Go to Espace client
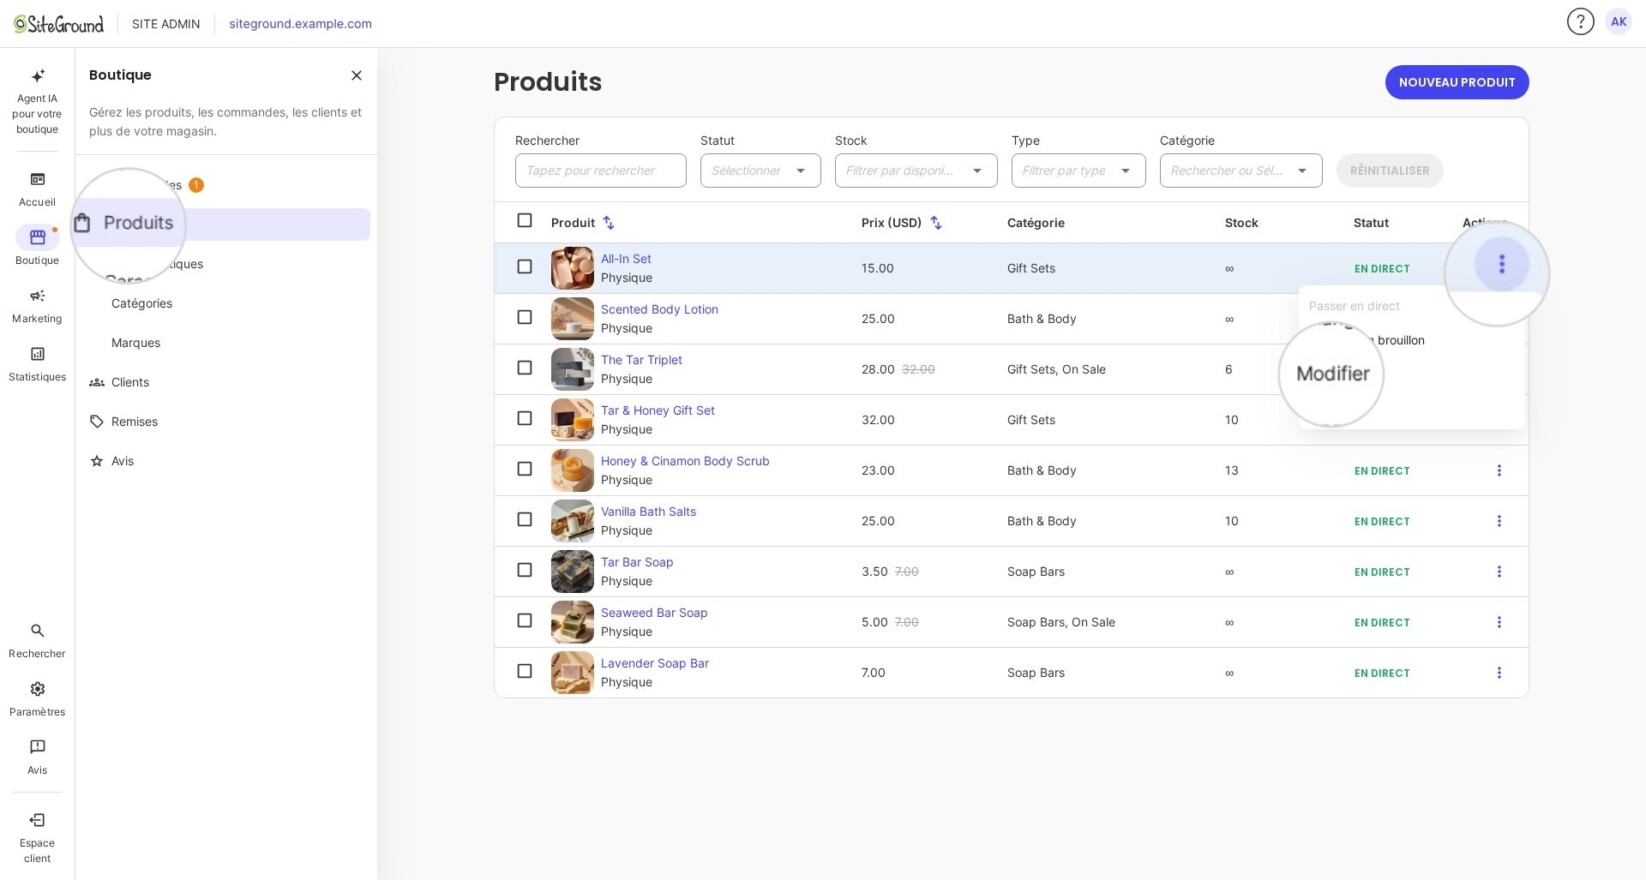 [37, 838]
